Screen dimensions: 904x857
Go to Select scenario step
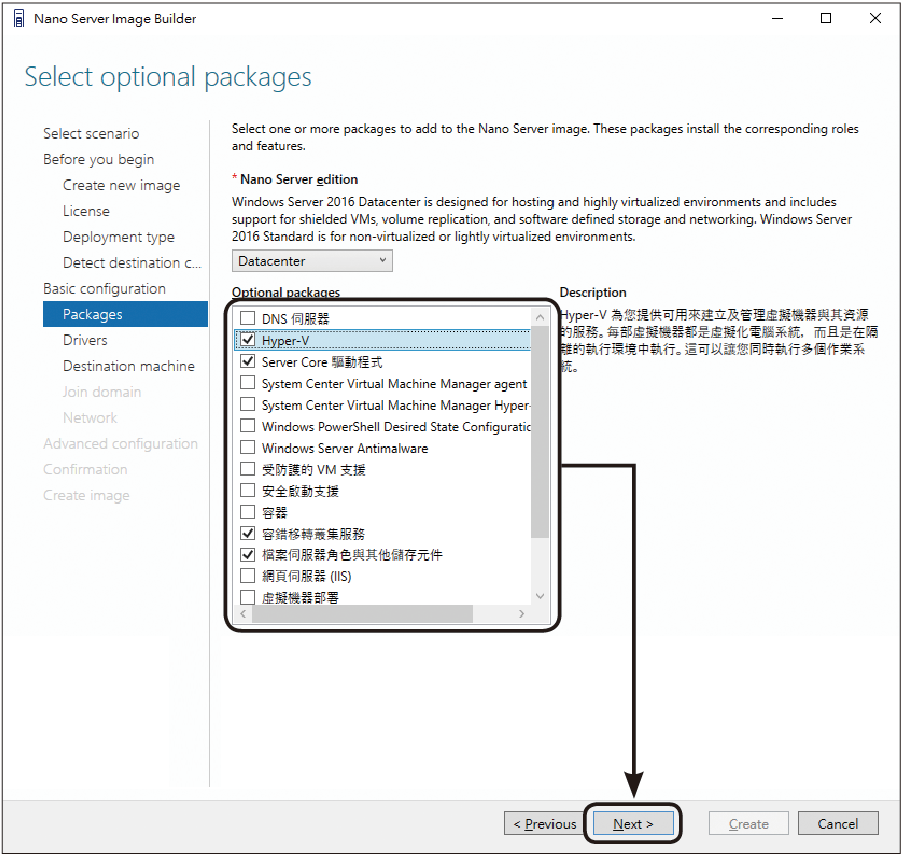tap(91, 134)
